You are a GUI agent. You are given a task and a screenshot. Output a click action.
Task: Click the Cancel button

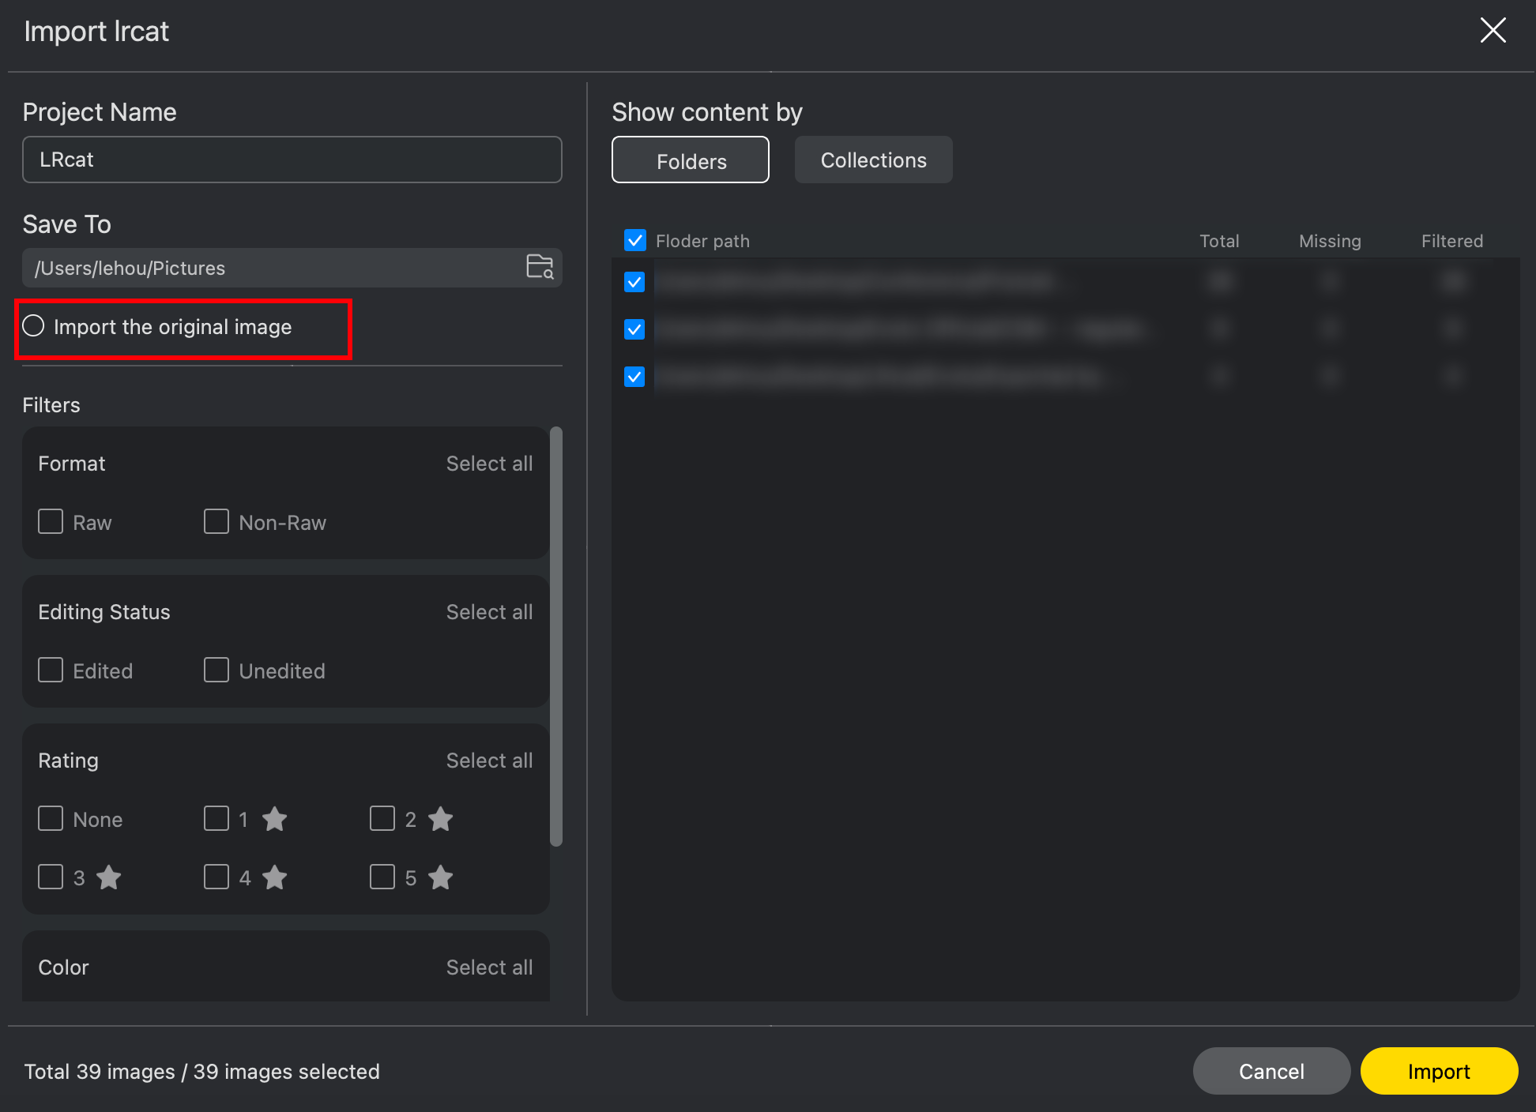[1271, 1071]
